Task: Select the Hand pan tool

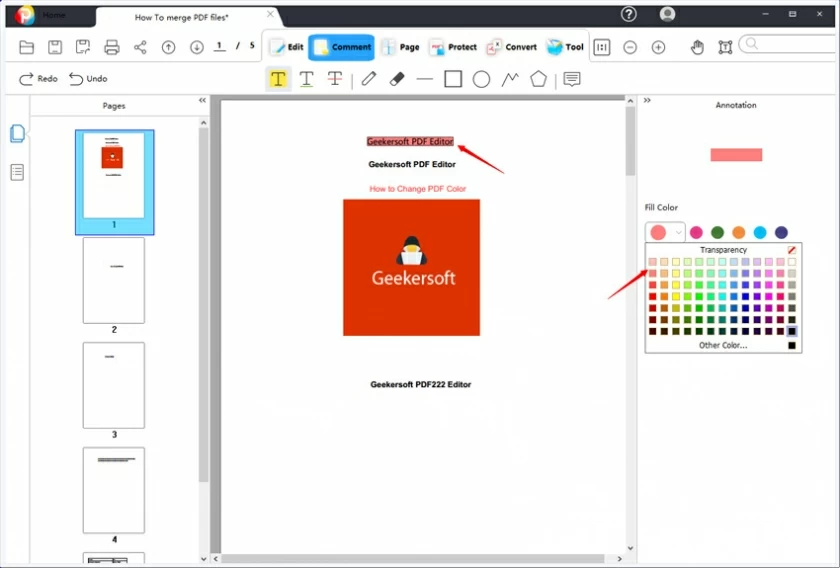Action: coord(697,47)
